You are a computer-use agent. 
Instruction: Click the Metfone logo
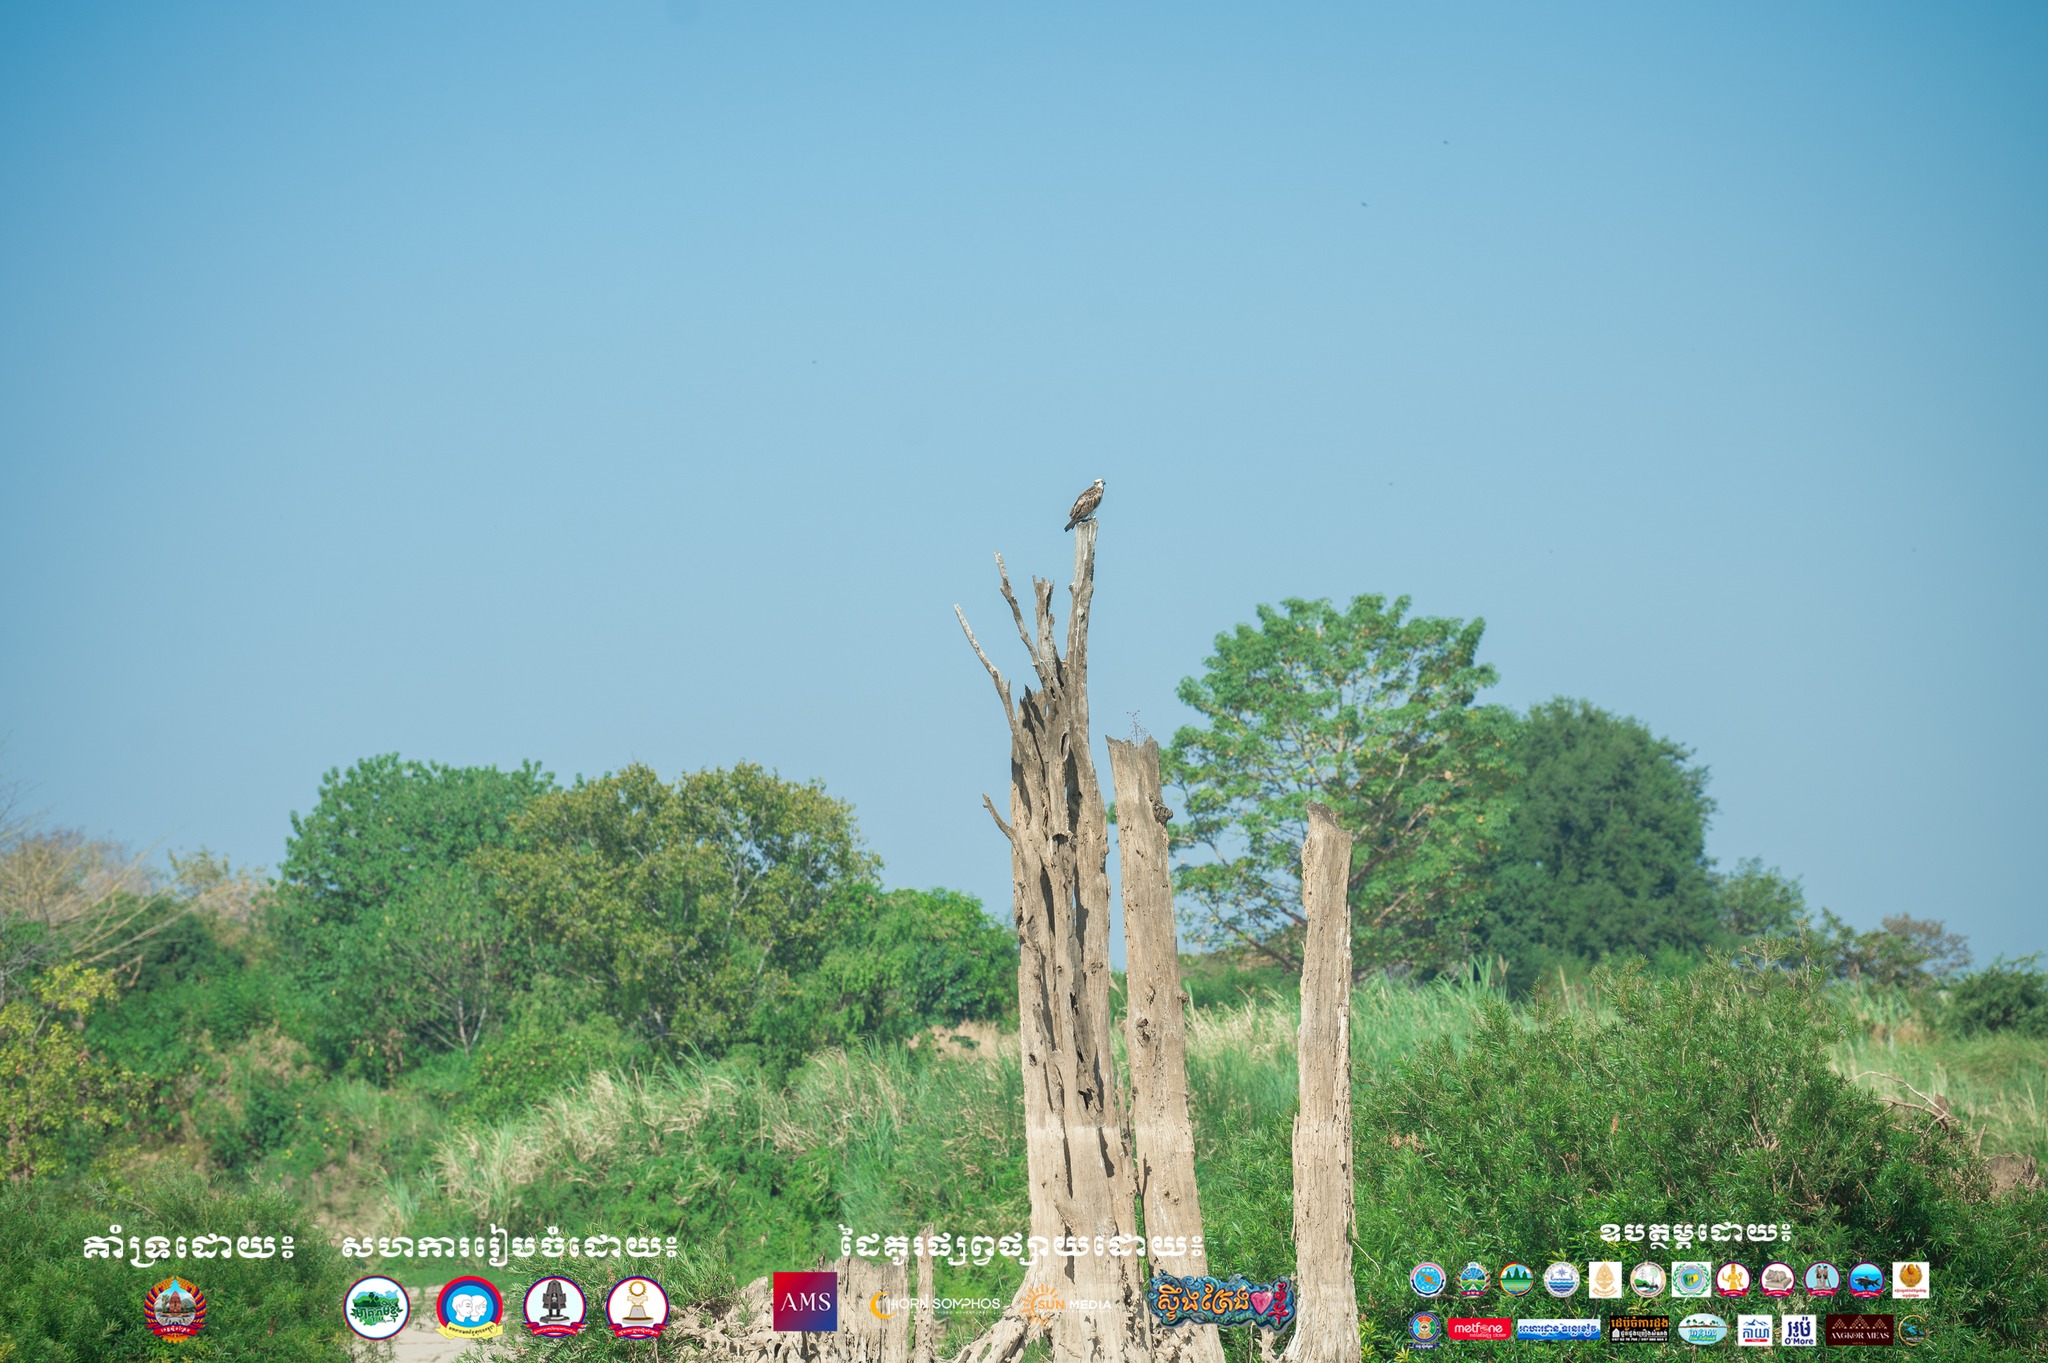[x=1479, y=1329]
